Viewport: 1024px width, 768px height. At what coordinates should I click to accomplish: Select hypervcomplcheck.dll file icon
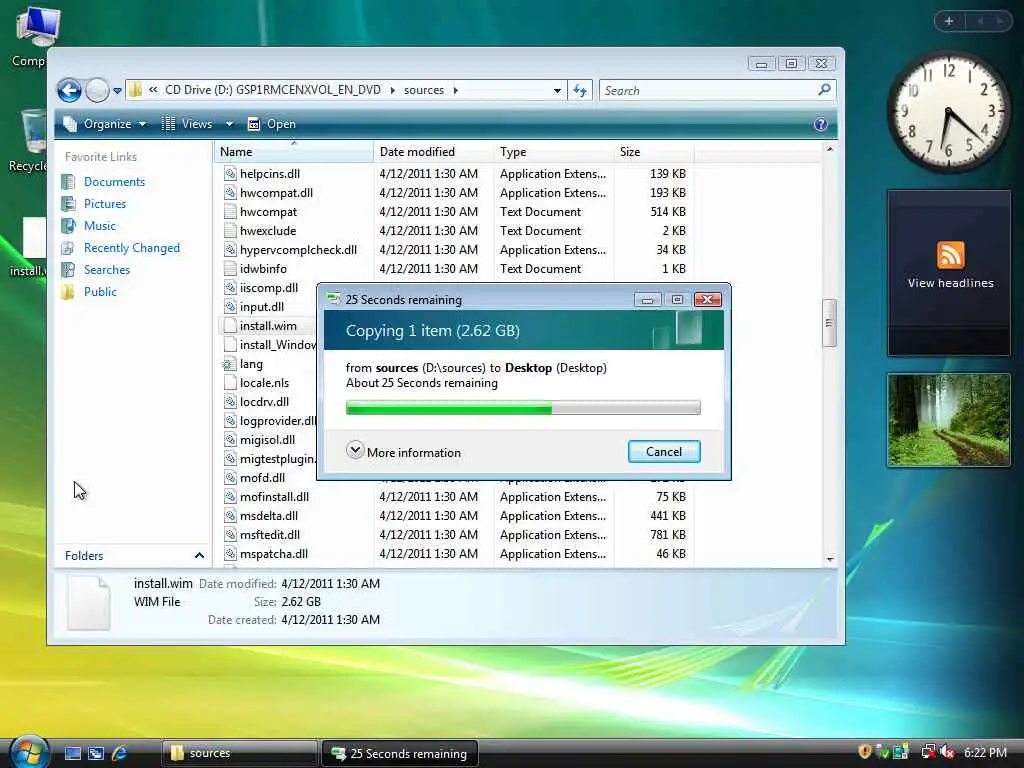[x=230, y=249]
